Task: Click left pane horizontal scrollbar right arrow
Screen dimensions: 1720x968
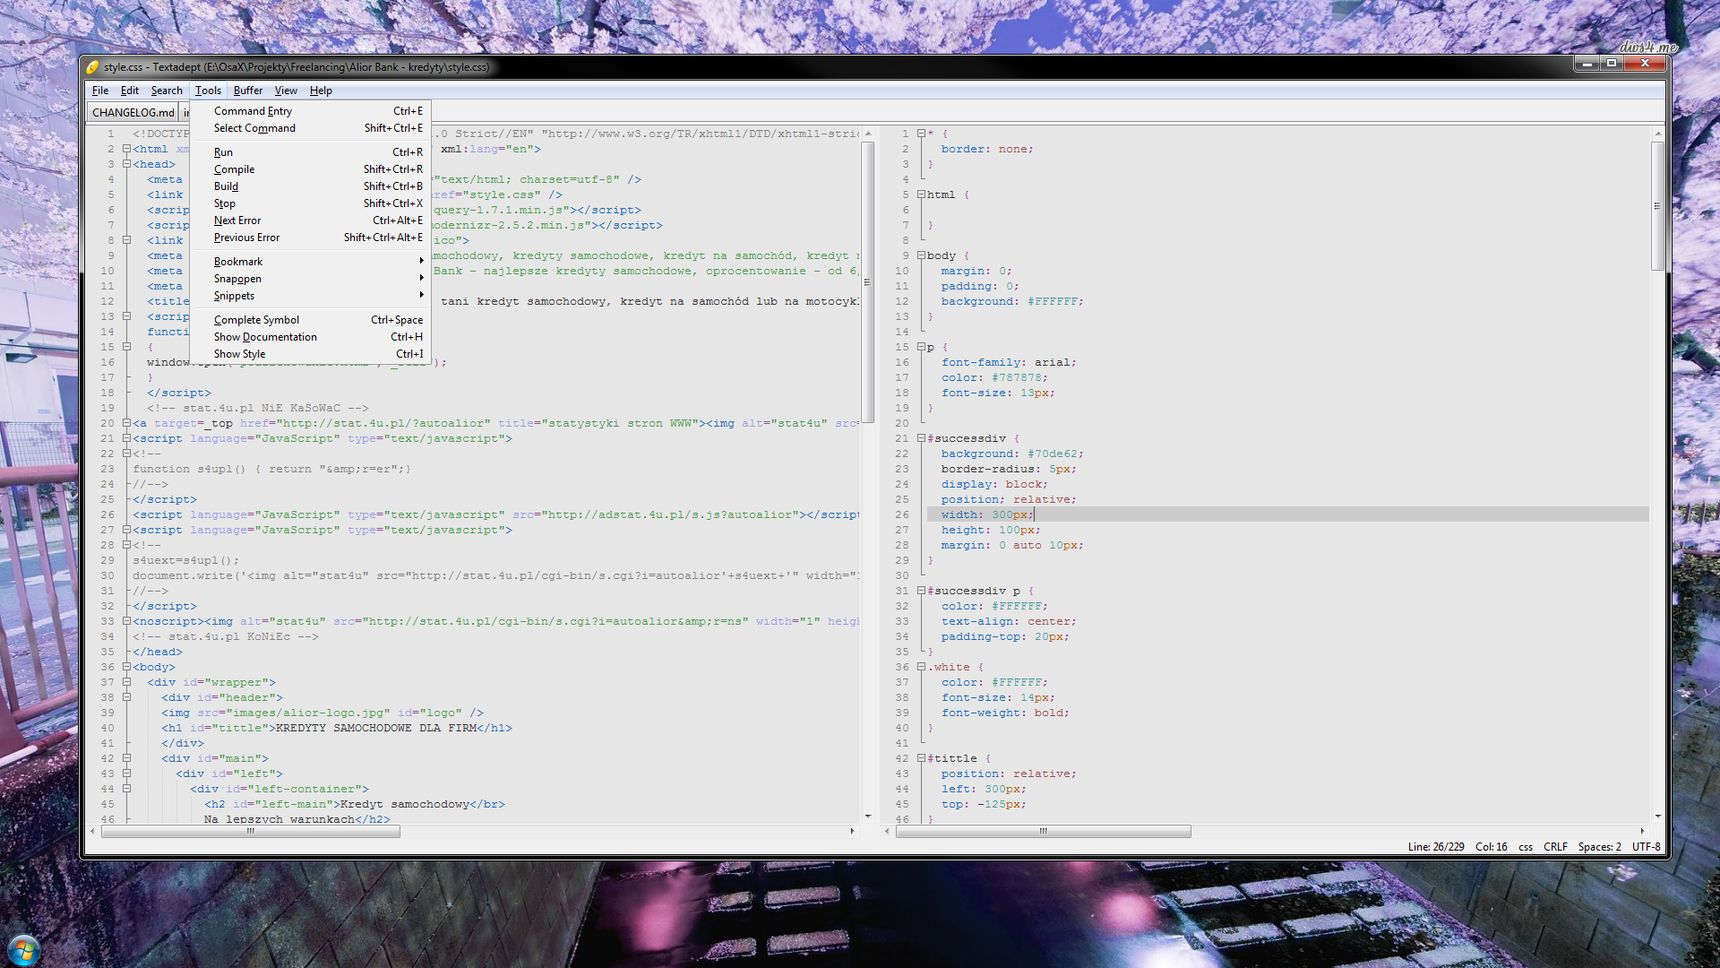Action: (x=852, y=831)
